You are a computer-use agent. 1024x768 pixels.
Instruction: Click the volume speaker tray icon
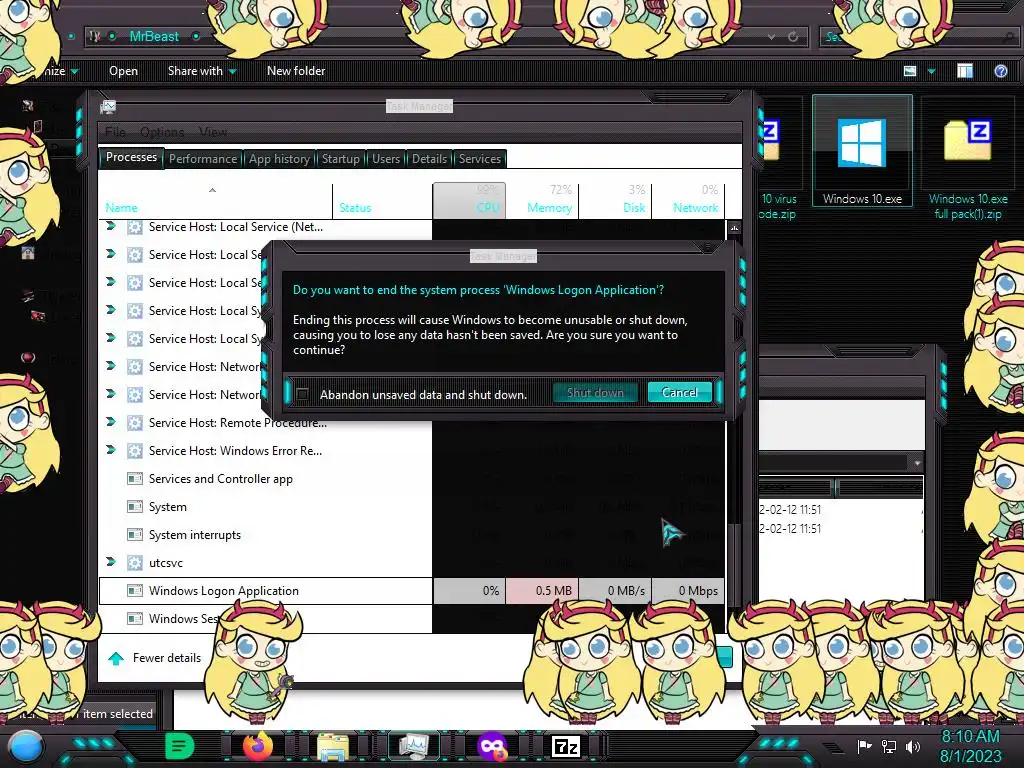click(x=913, y=746)
